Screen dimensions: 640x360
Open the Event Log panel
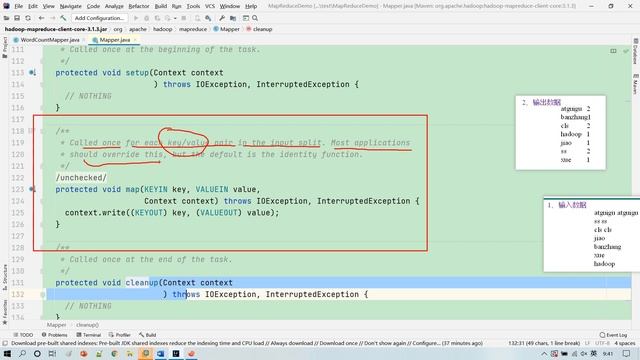click(613, 335)
